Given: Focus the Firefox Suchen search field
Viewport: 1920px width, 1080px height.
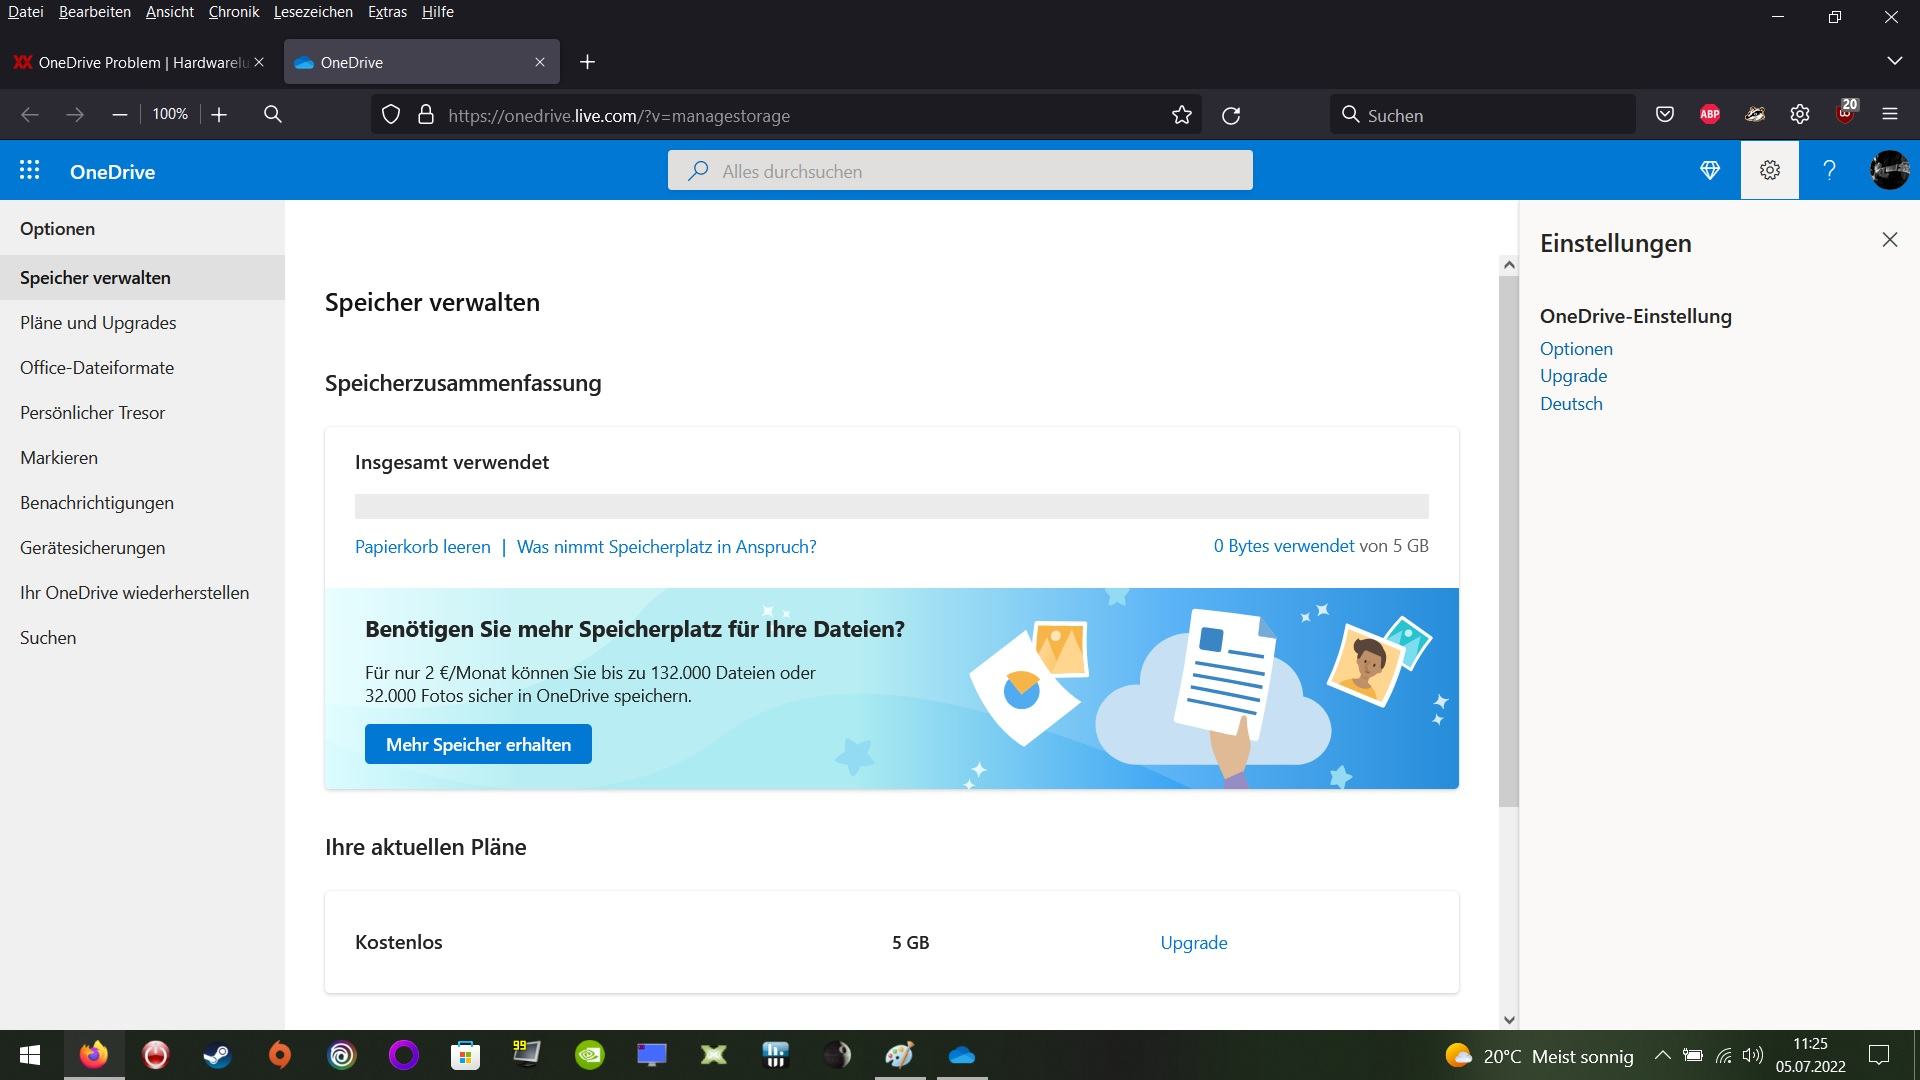Looking at the screenshot, I should [x=1483, y=115].
